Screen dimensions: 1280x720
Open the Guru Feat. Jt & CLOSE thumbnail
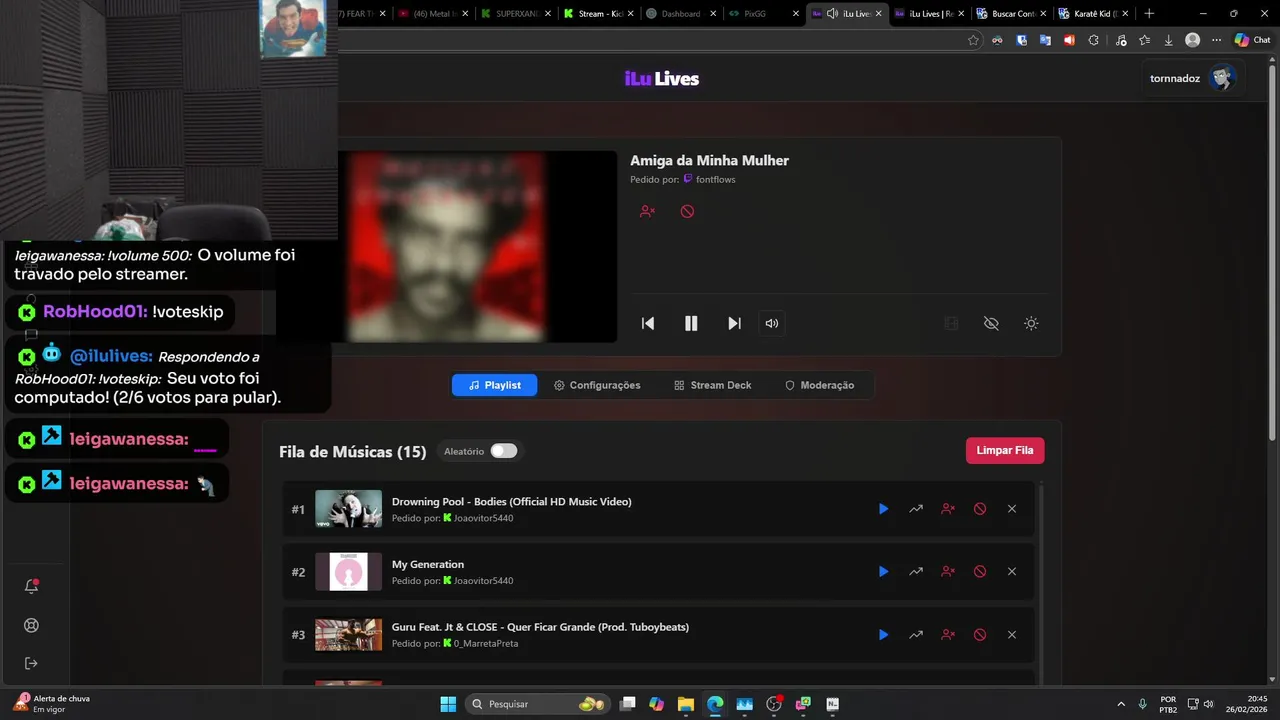(348, 635)
